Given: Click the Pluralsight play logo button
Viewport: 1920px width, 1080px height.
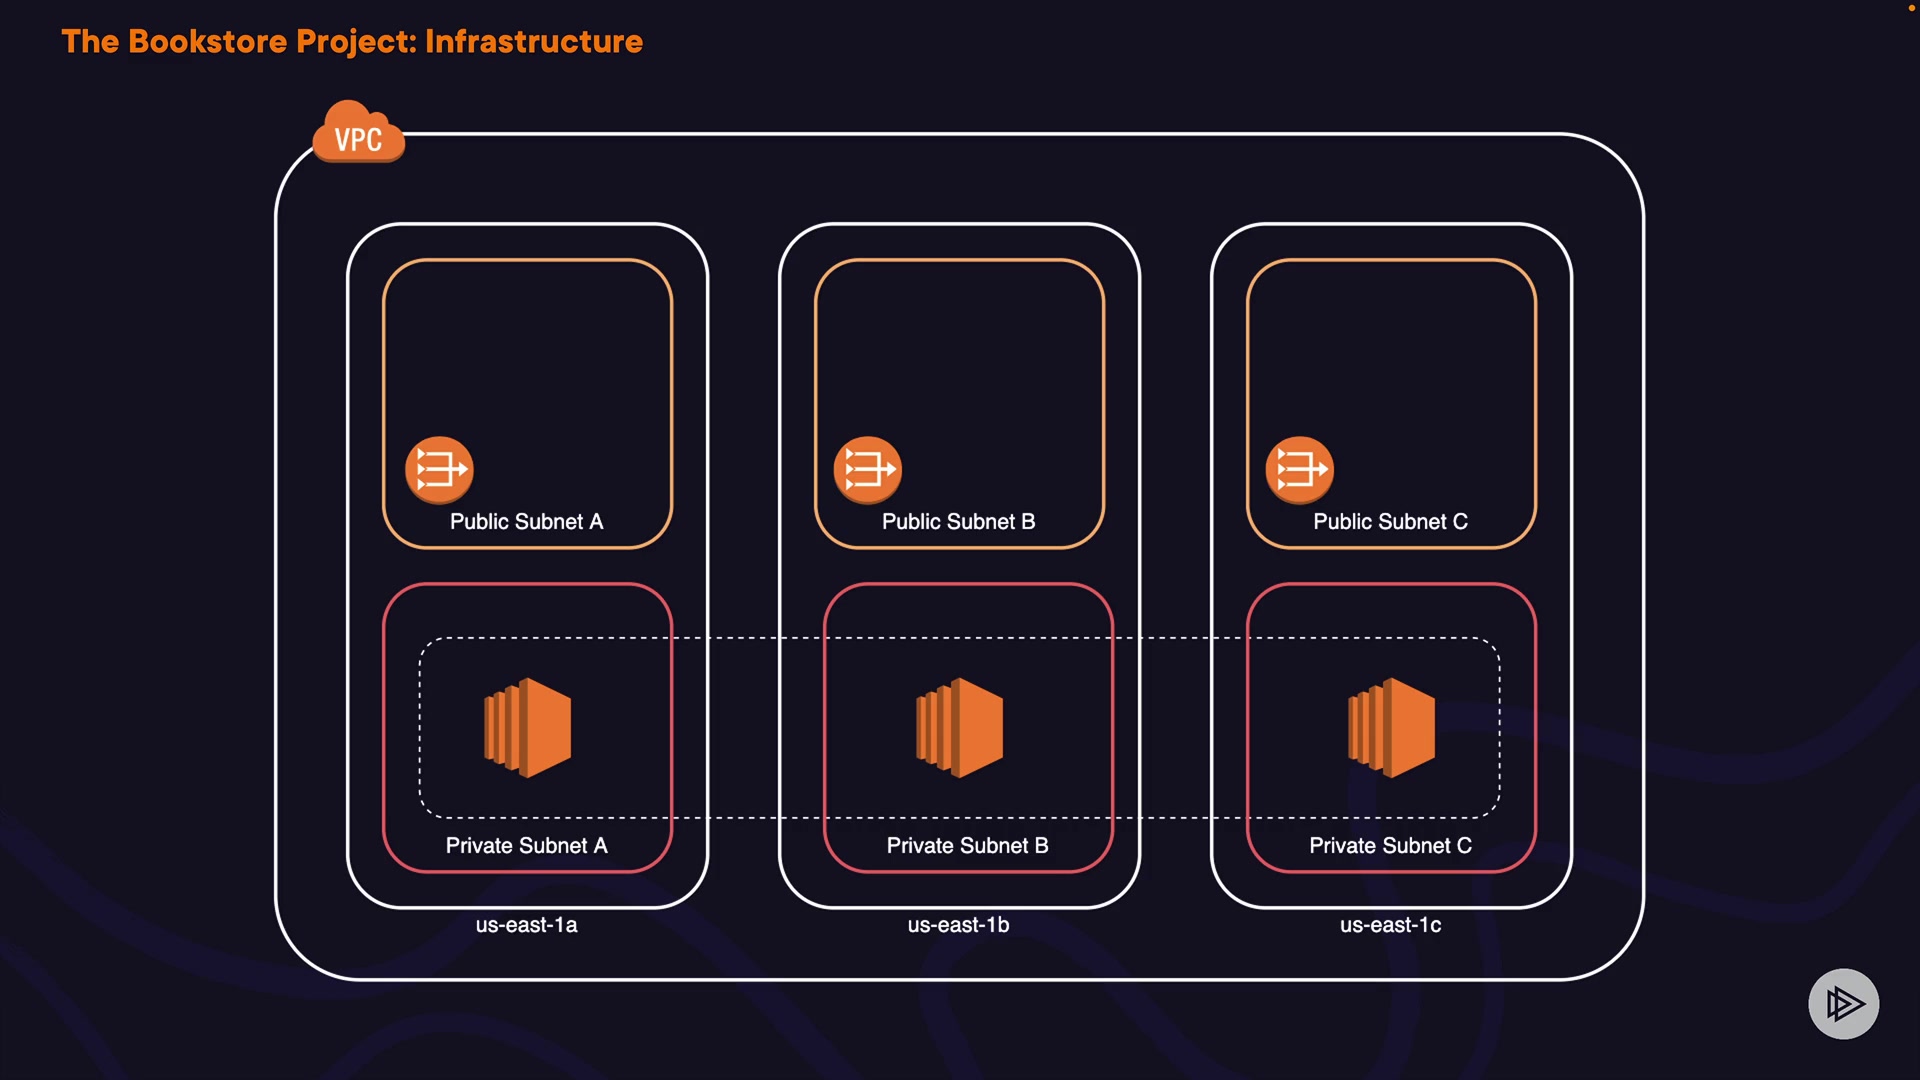Looking at the screenshot, I should pos(1843,1003).
